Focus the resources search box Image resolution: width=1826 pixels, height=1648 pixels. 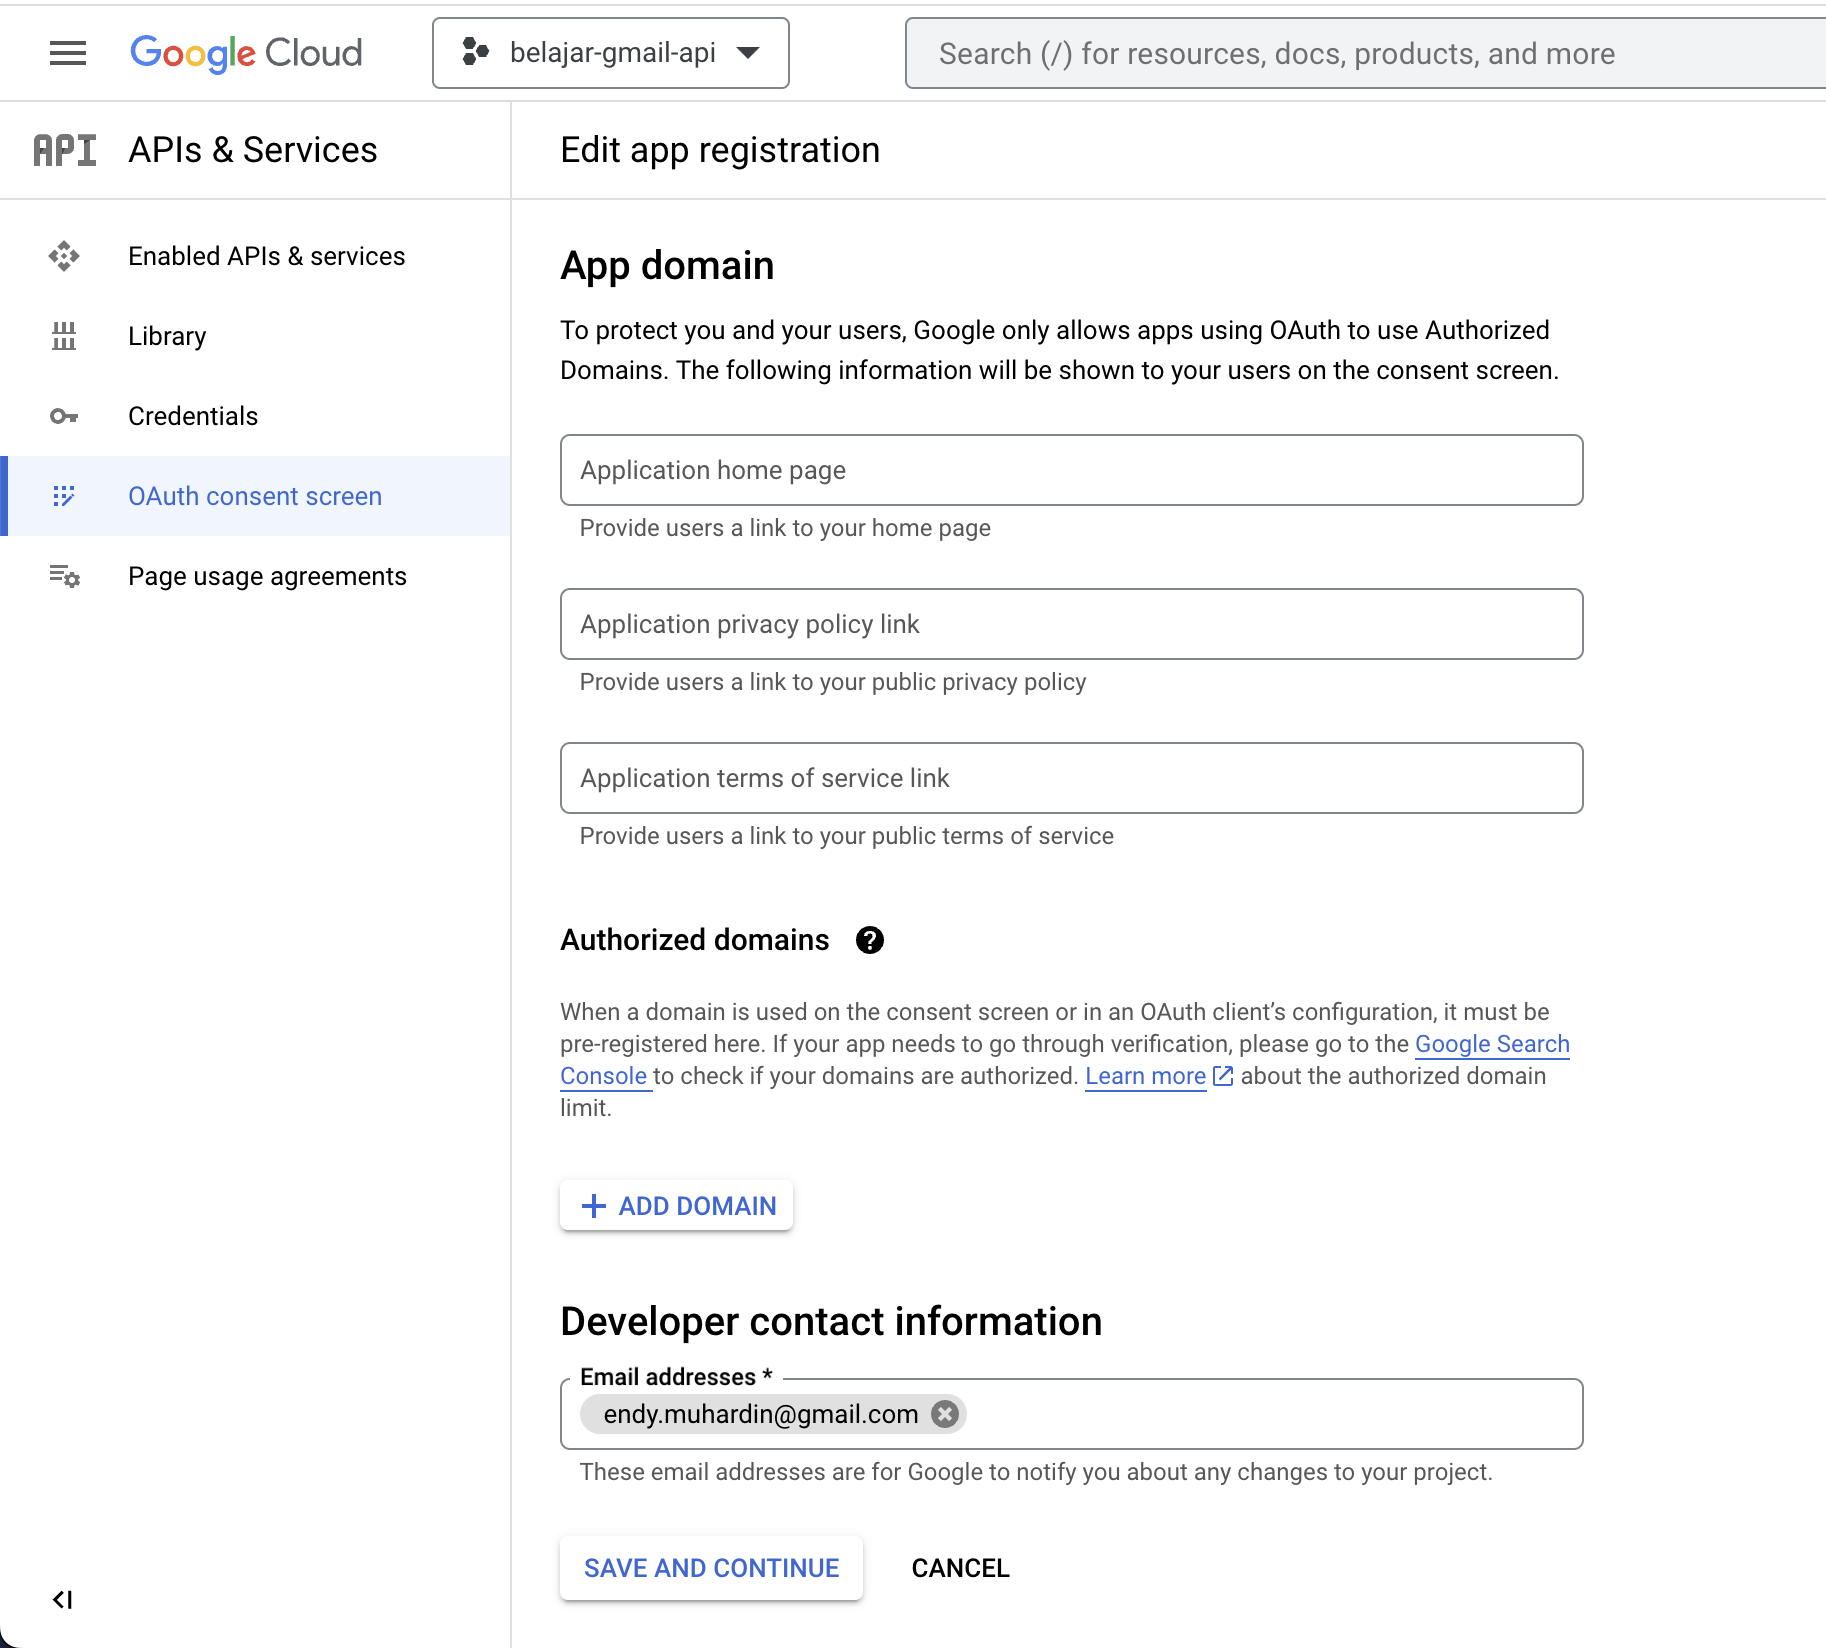[x=1365, y=53]
